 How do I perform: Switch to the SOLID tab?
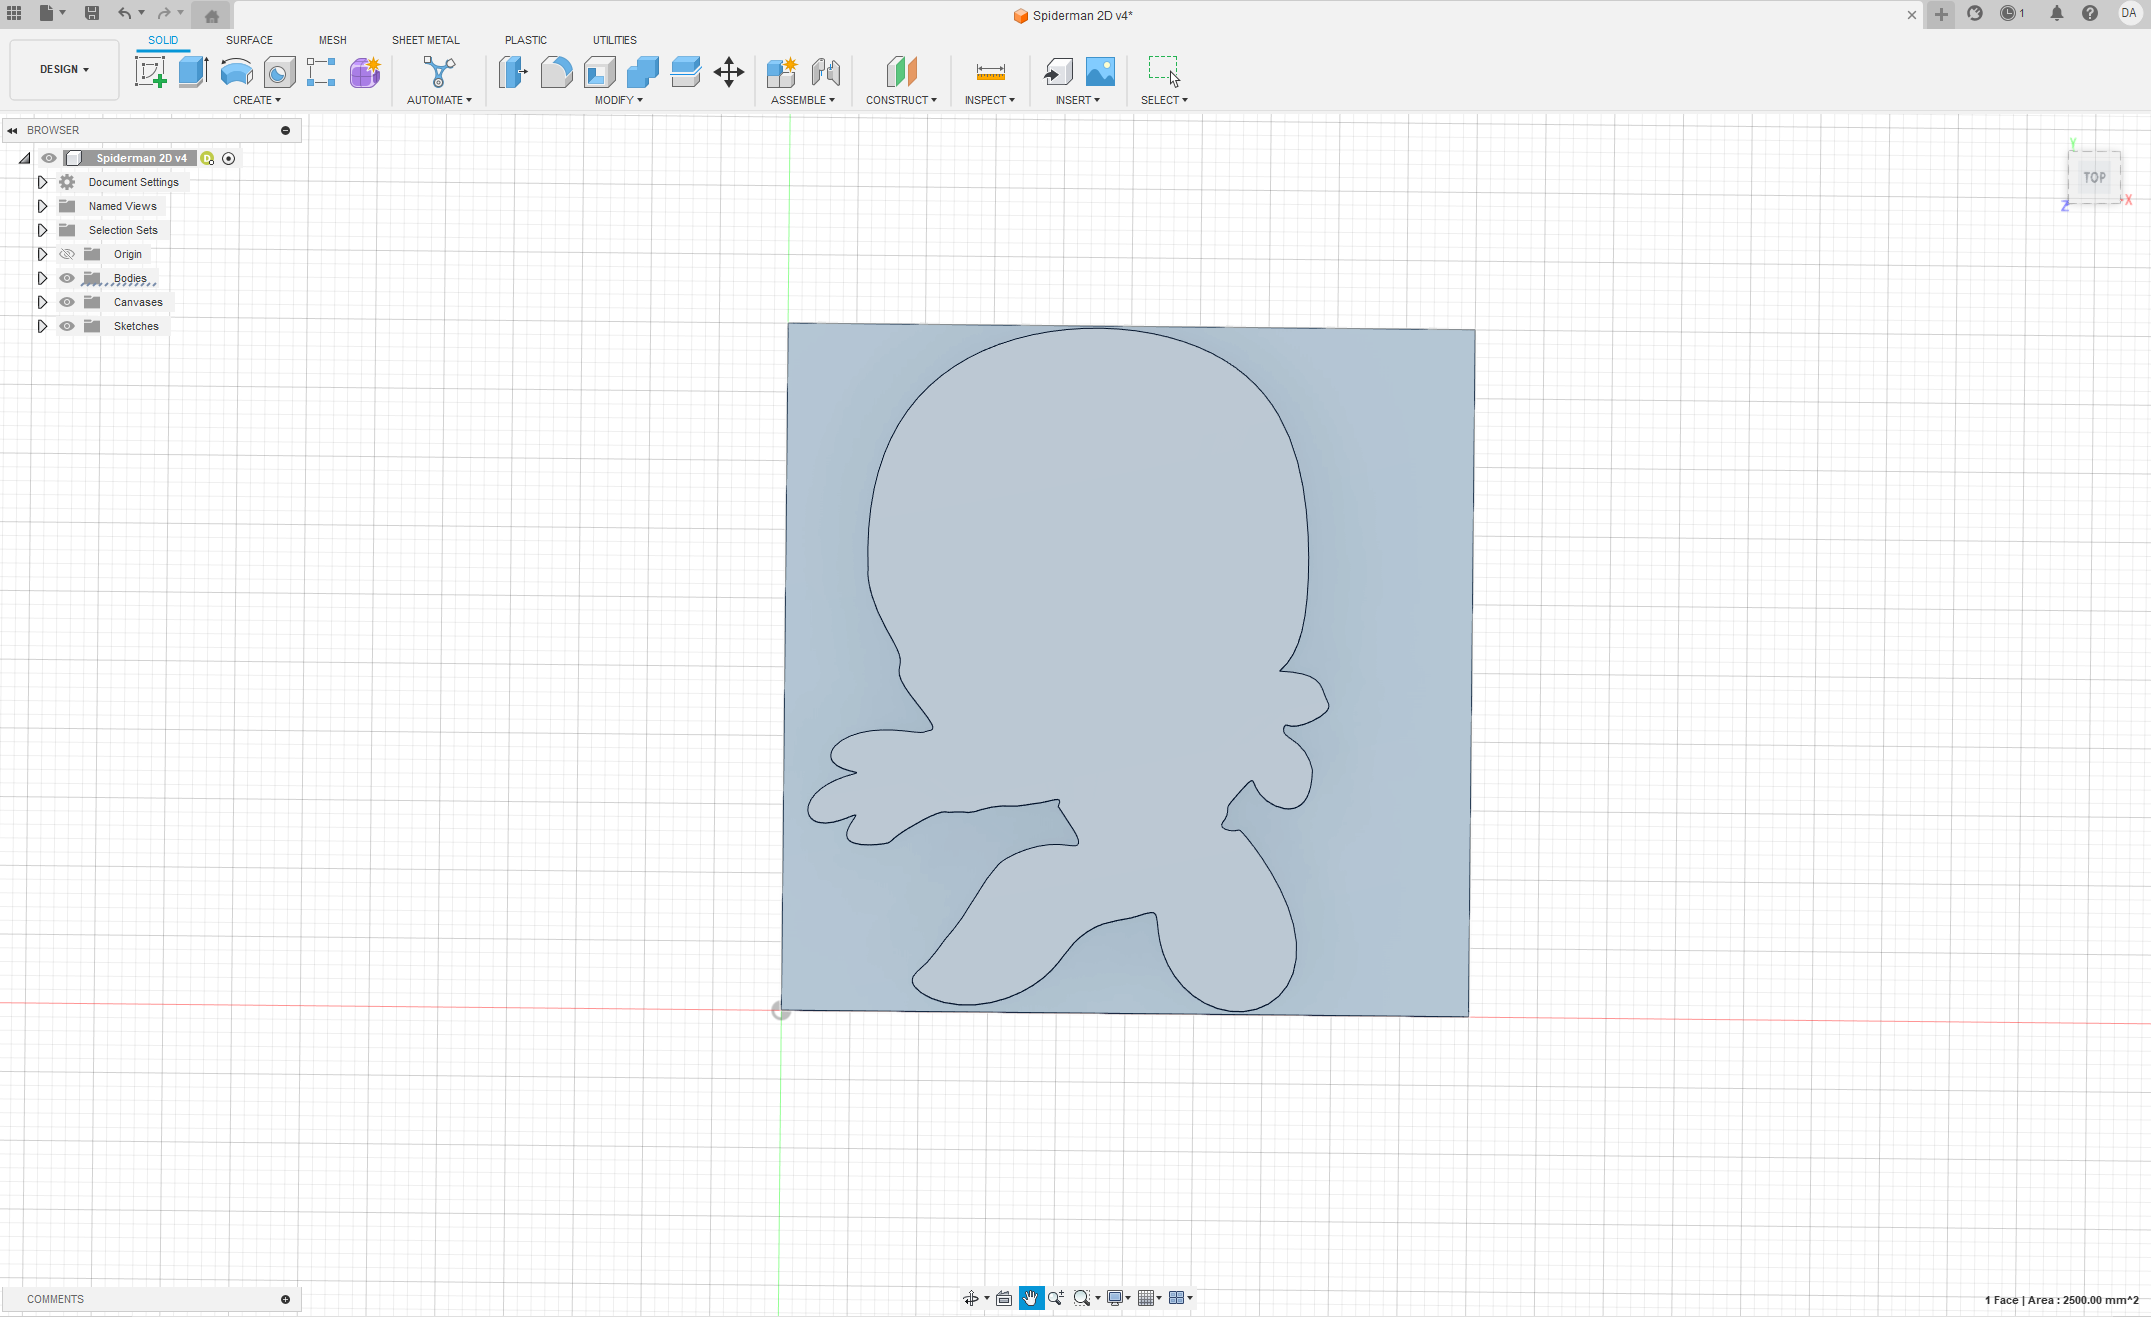point(163,40)
